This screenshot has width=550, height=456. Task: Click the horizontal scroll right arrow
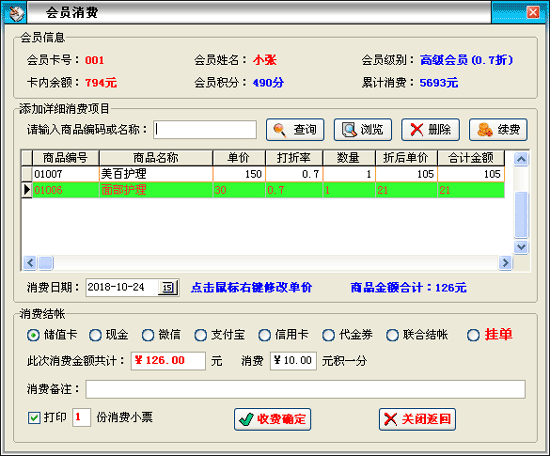click(x=505, y=262)
